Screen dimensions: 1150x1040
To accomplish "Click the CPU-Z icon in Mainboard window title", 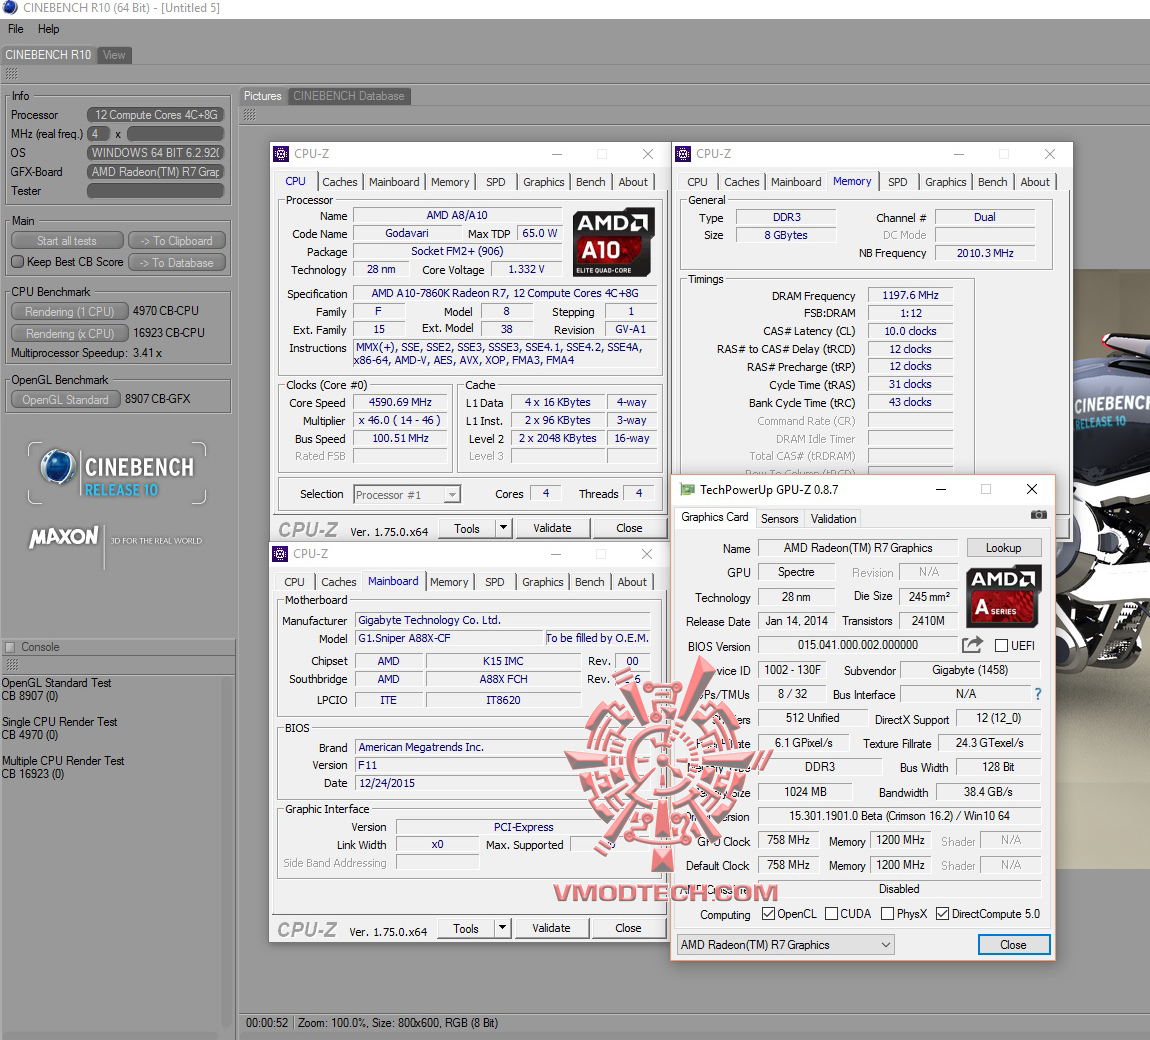I will pos(280,554).
